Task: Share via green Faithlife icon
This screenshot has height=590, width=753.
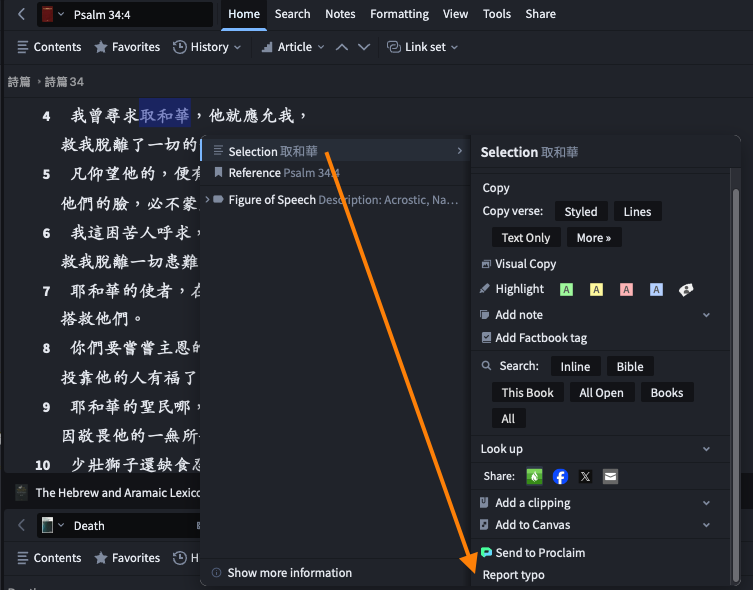Action: coord(534,476)
